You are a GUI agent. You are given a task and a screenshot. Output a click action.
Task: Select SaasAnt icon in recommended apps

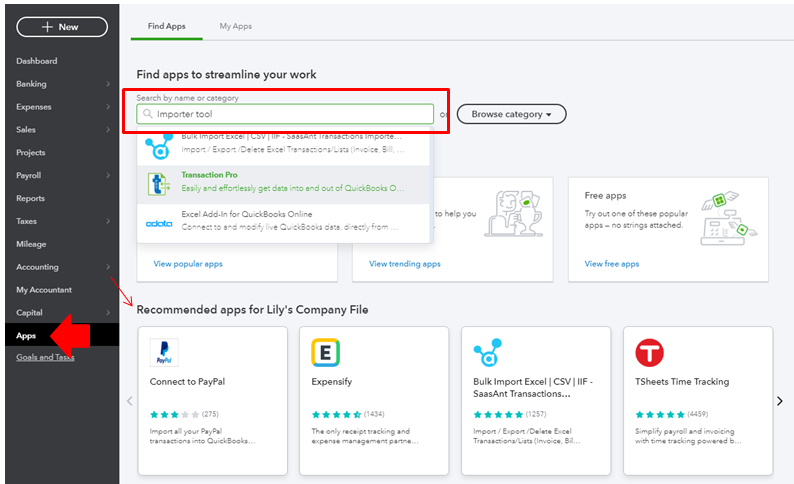488,352
